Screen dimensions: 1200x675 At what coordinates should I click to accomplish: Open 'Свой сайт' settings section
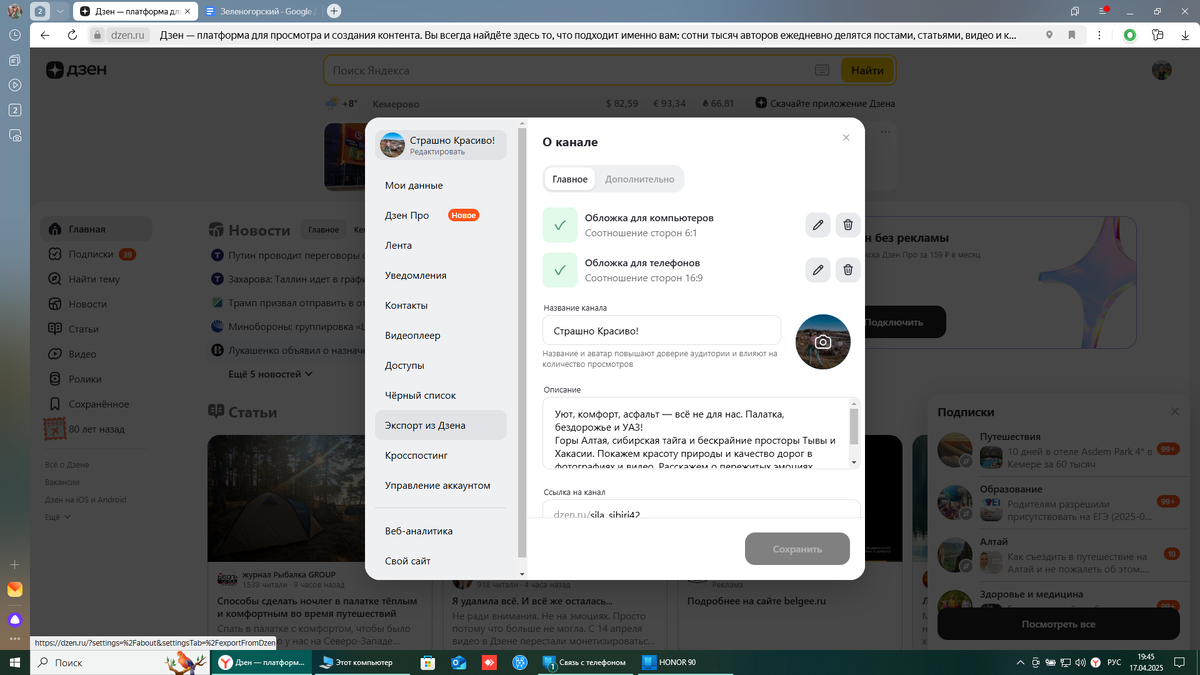441,561
